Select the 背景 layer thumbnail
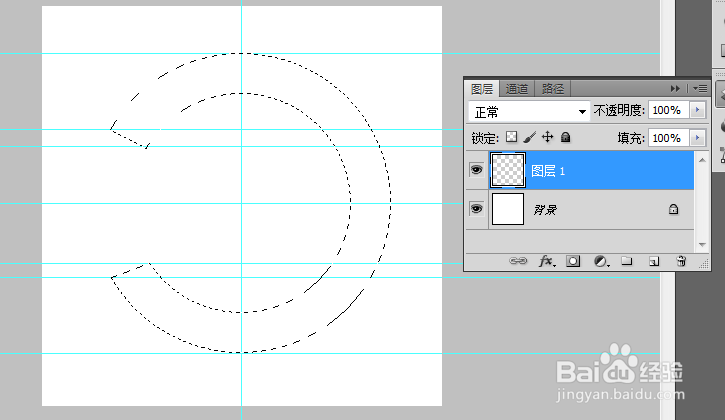This screenshot has height=420, width=725. pos(508,209)
